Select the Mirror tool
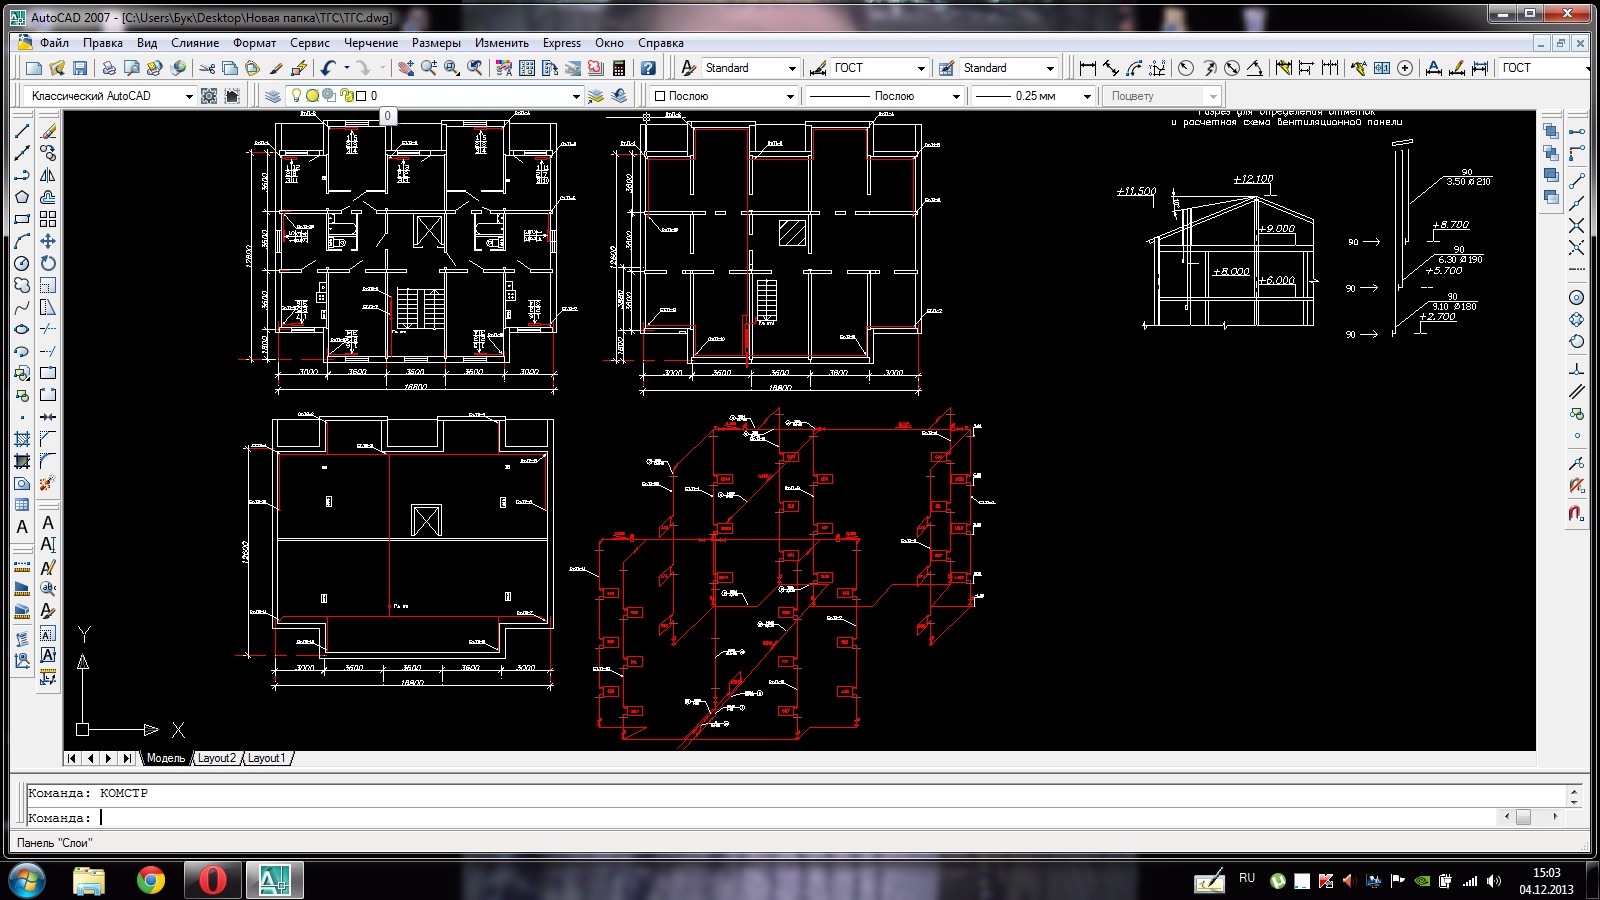Screen dimensions: 1600x900 48,175
